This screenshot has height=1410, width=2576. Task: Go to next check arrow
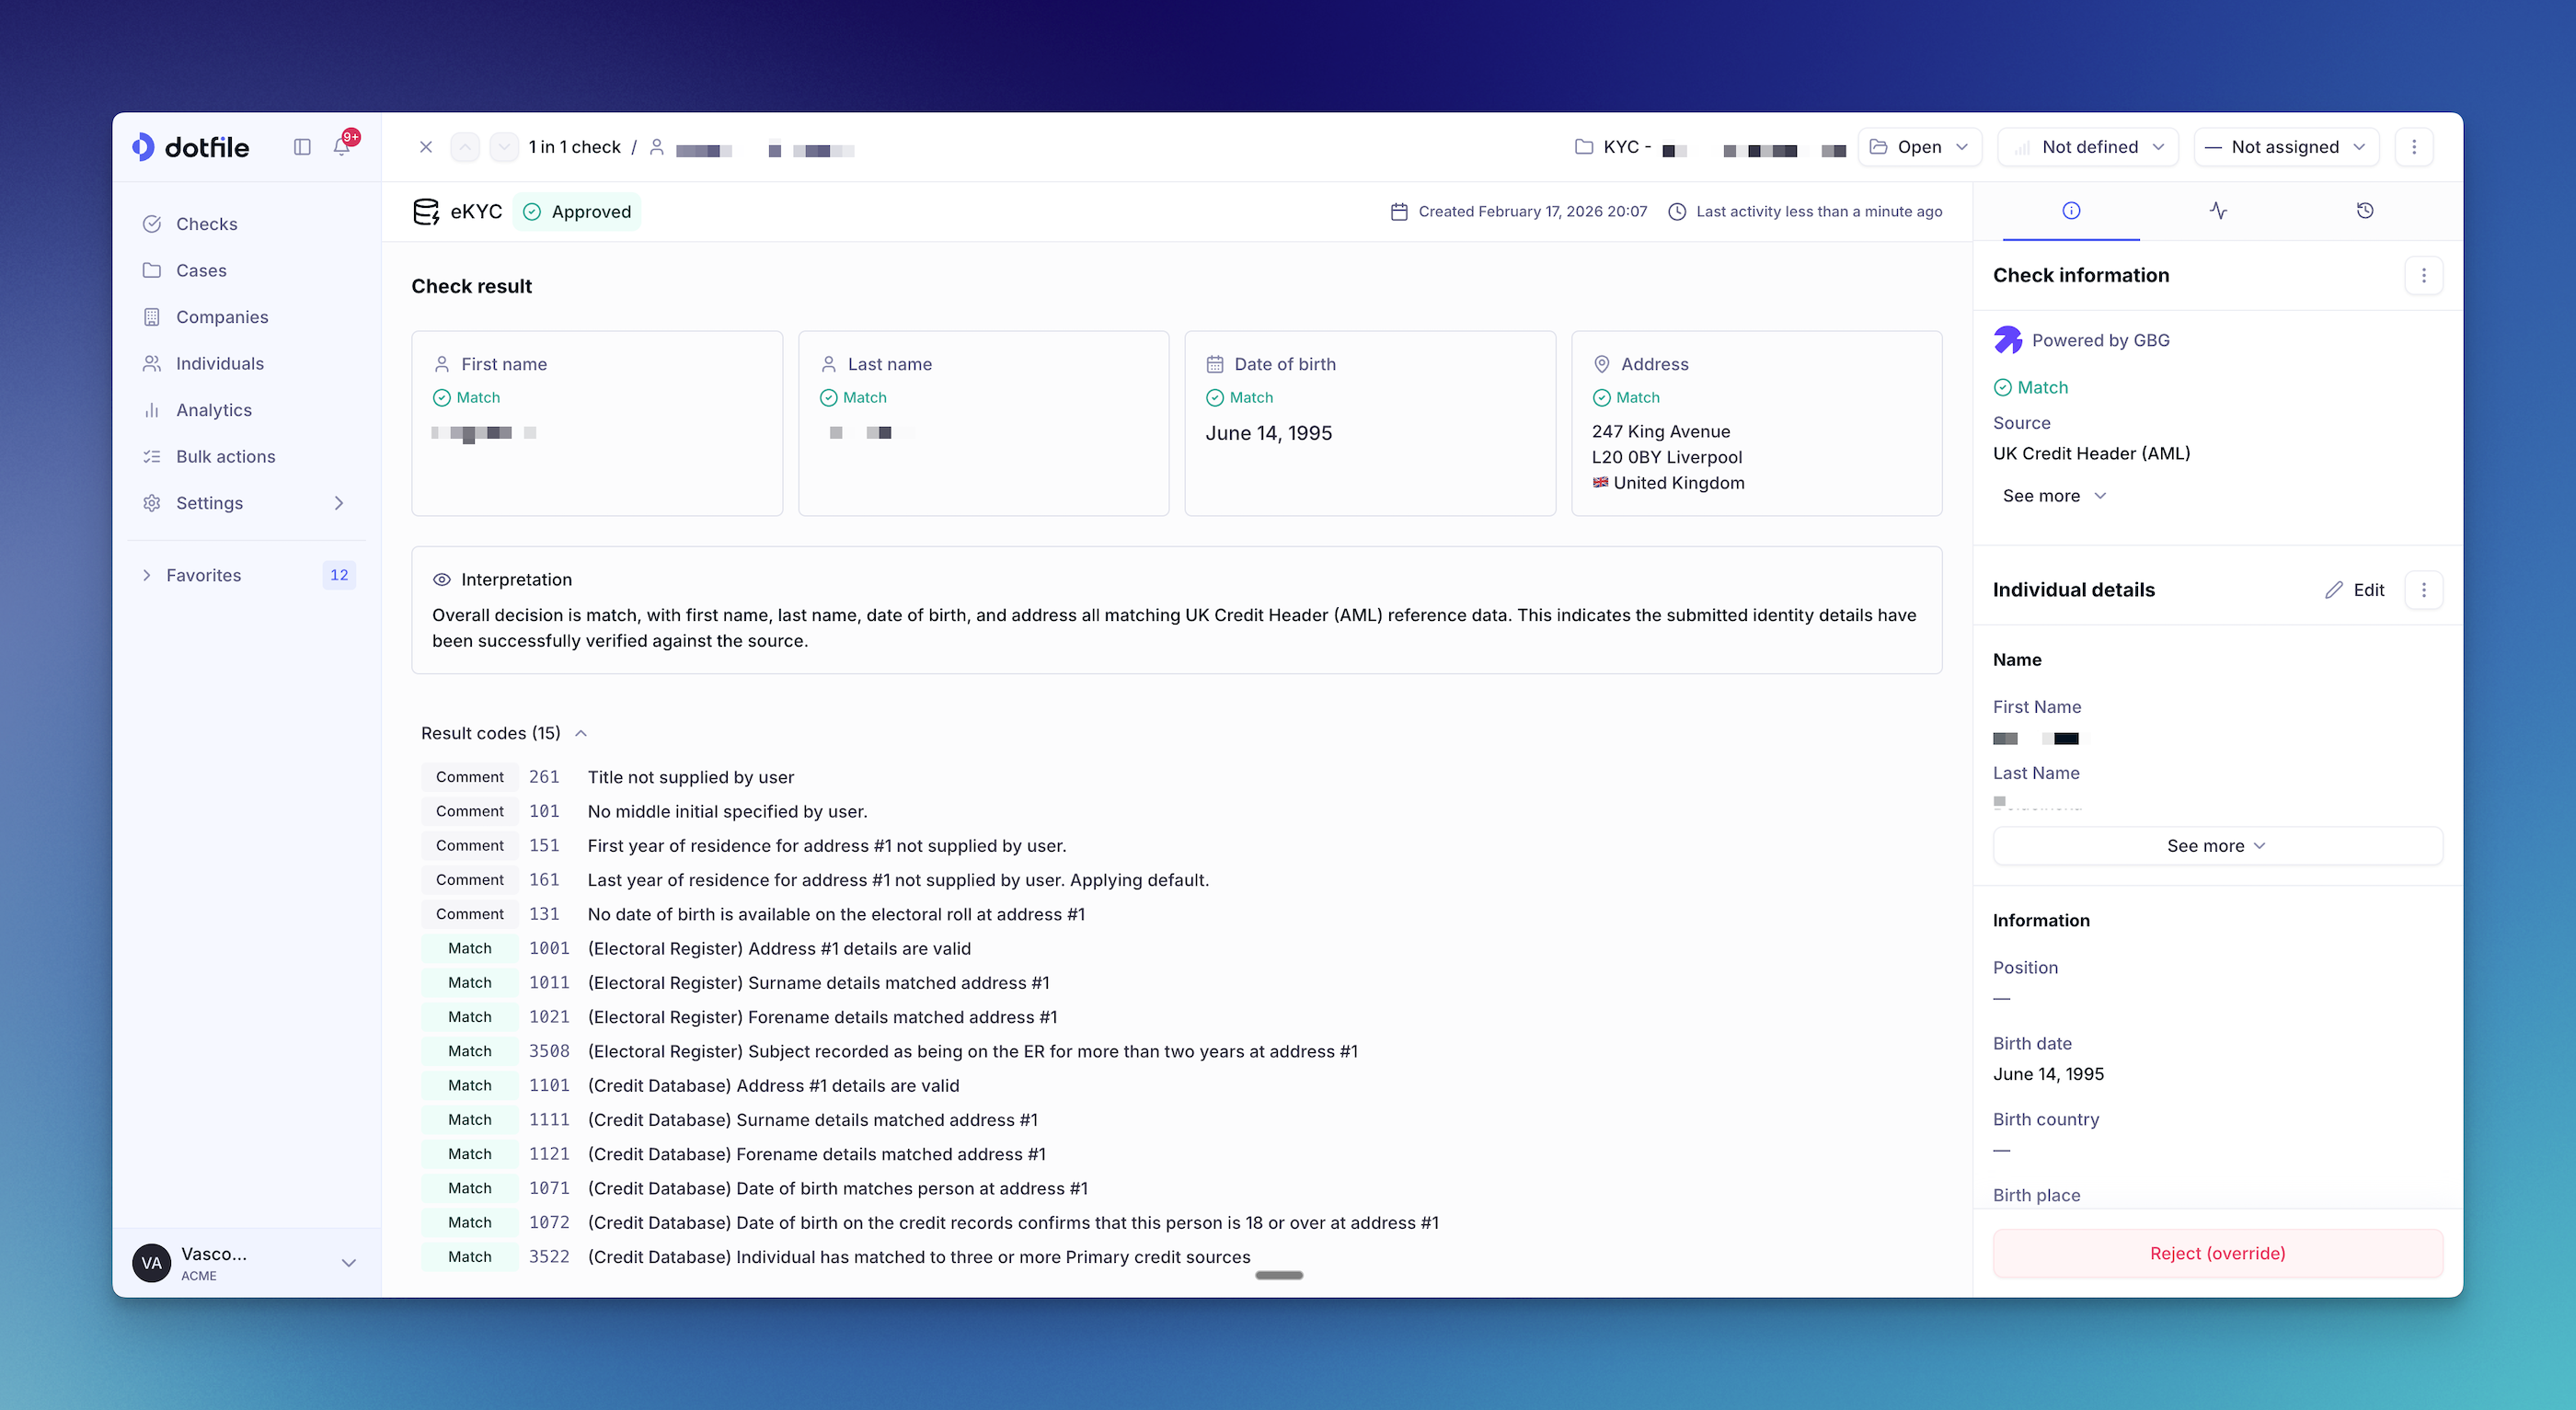tap(504, 147)
